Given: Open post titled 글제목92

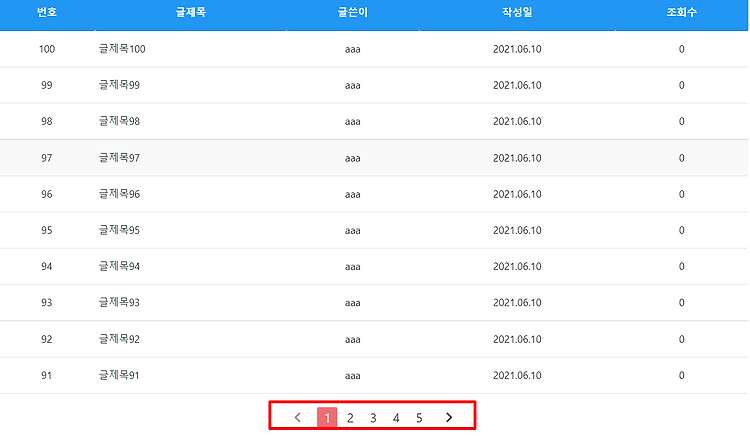Looking at the screenshot, I should pyautogui.click(x=119, y=339).
